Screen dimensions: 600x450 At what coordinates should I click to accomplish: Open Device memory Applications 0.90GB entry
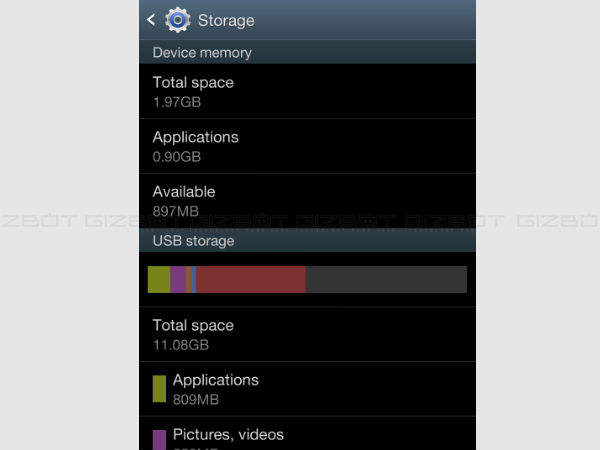coord(308,146)
